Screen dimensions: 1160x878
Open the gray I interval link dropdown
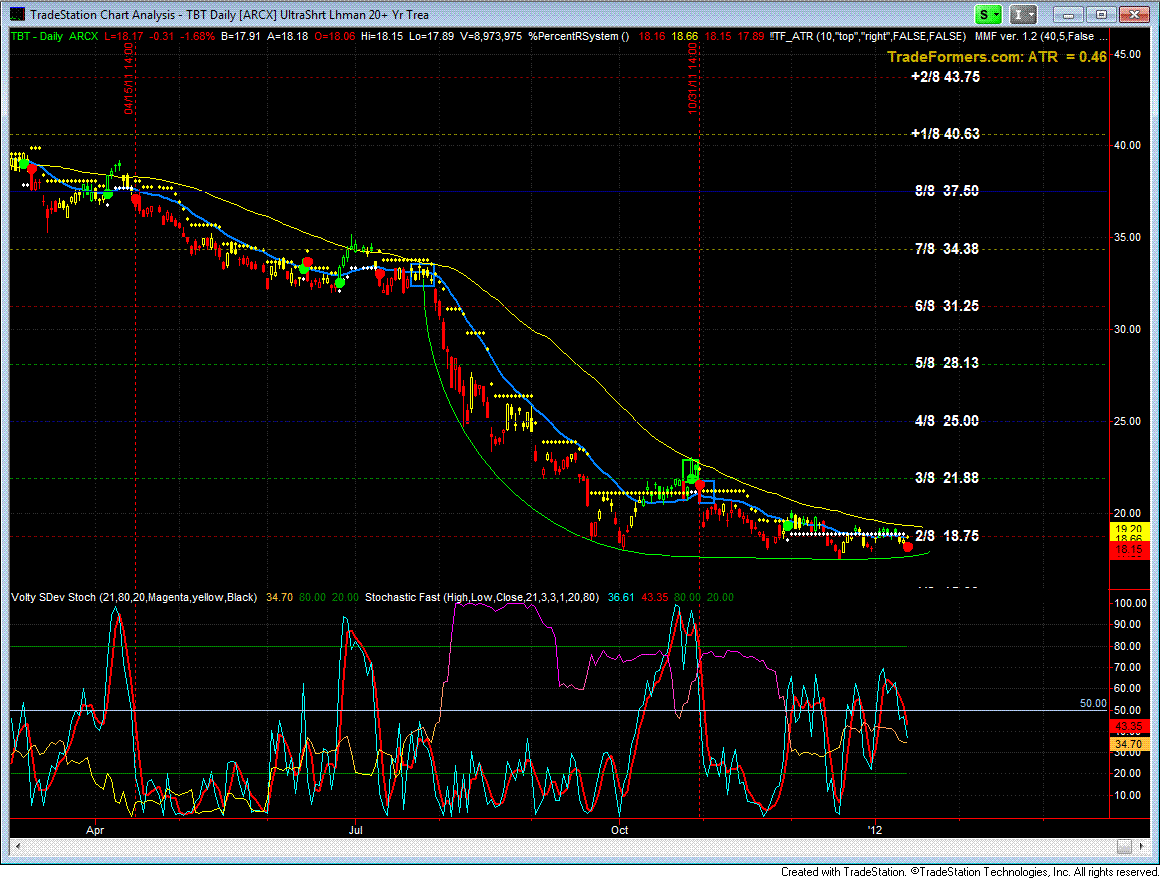point(1024,14)
